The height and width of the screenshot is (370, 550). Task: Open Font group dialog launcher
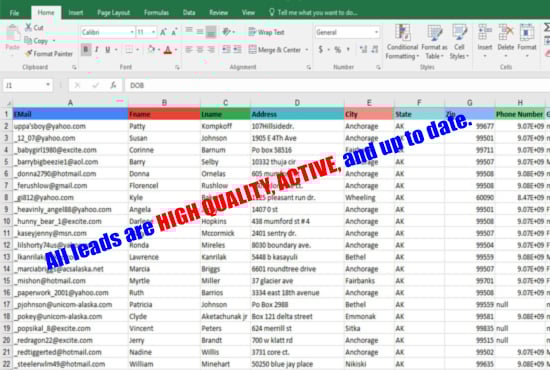pyautogui.click(x=177, y=67)
